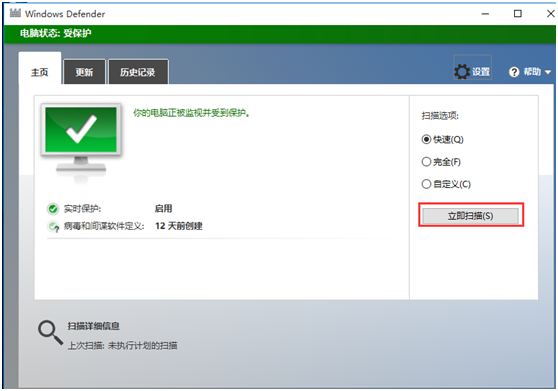
Task: Click the 设置 label text
Action: [x=481, y=72]
